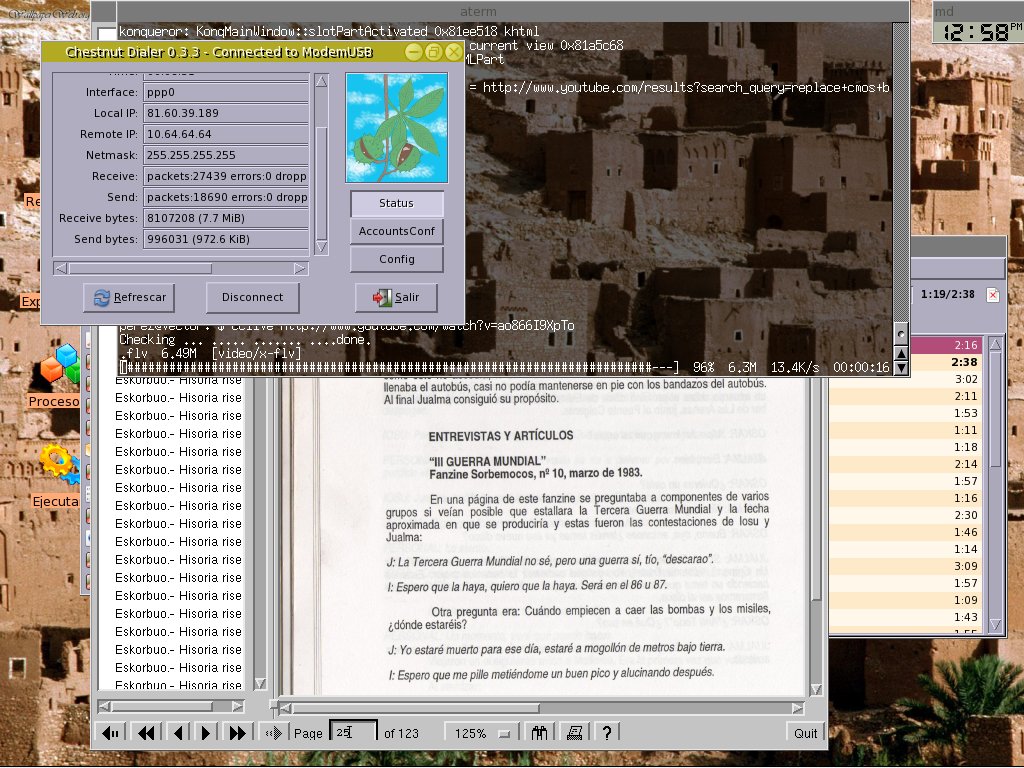Click down arrow of PDF outline list scrollbar
This screenshot has height=768, width=1024.
pos(259,683)
